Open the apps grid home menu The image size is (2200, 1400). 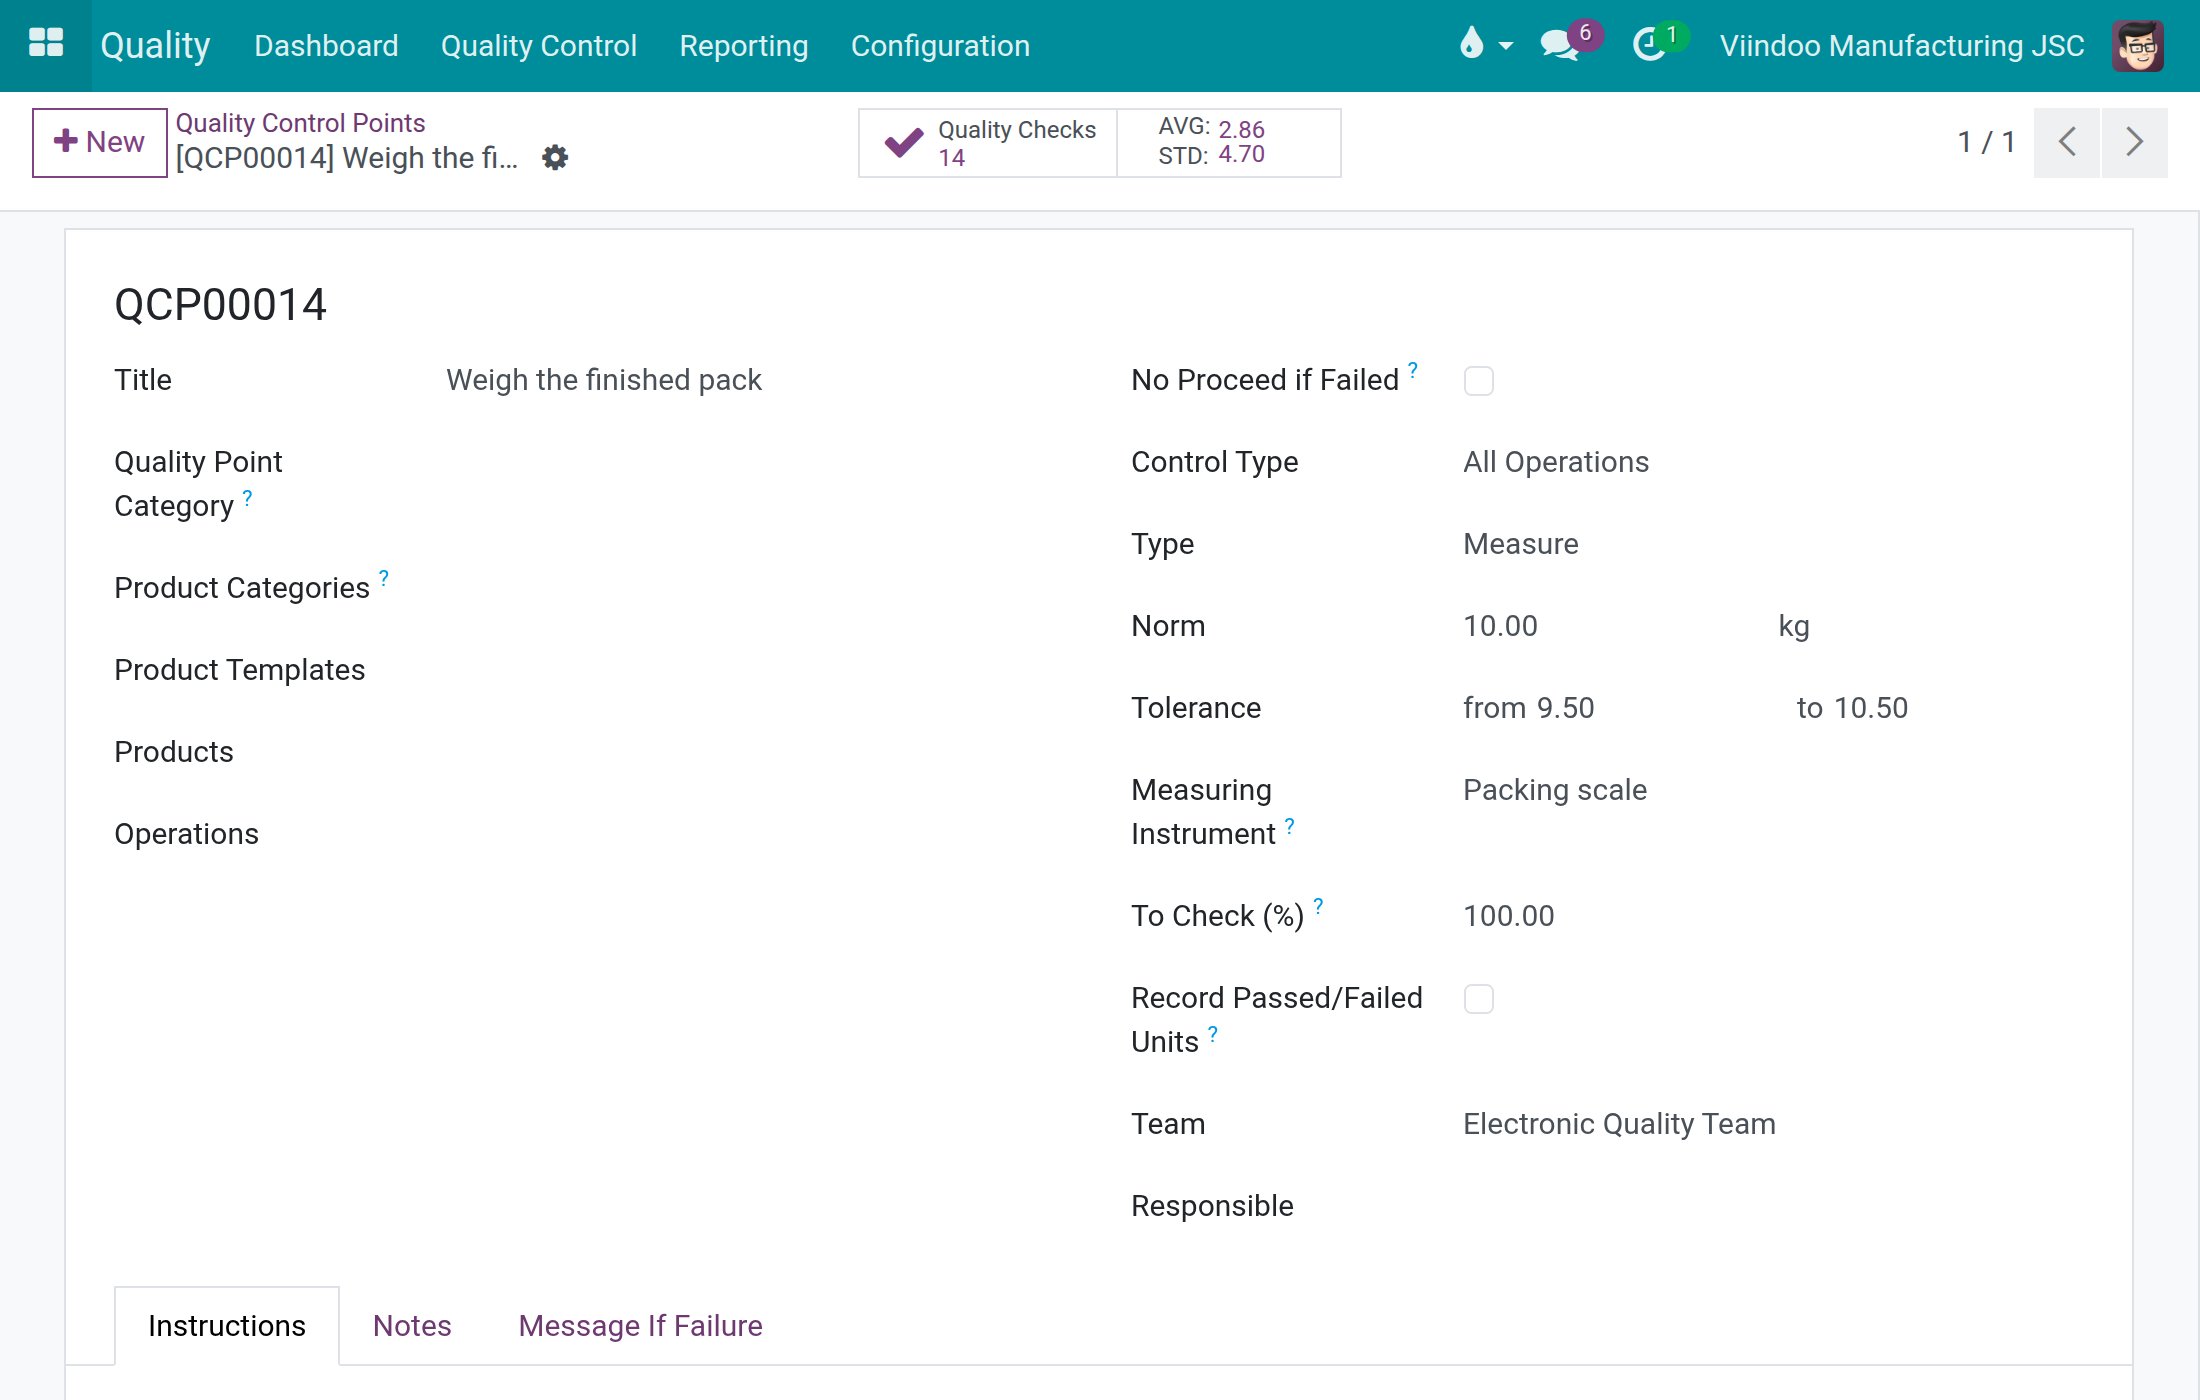tap(46, 44)
